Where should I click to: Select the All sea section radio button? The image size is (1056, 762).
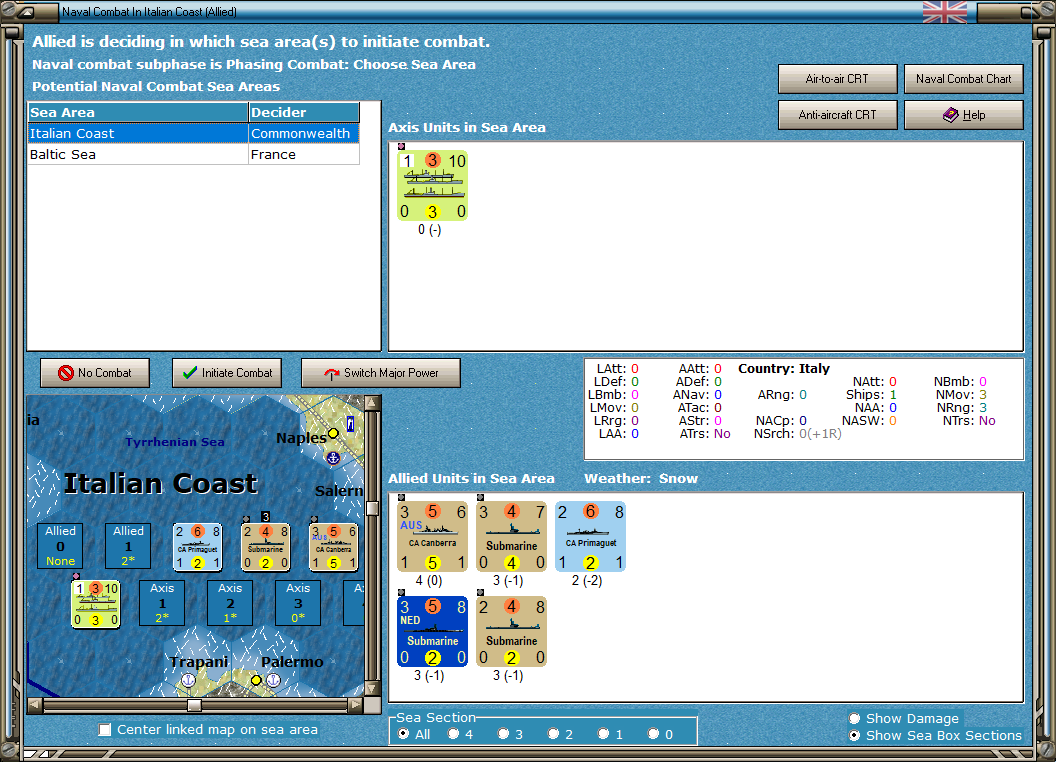coord(403,734)
